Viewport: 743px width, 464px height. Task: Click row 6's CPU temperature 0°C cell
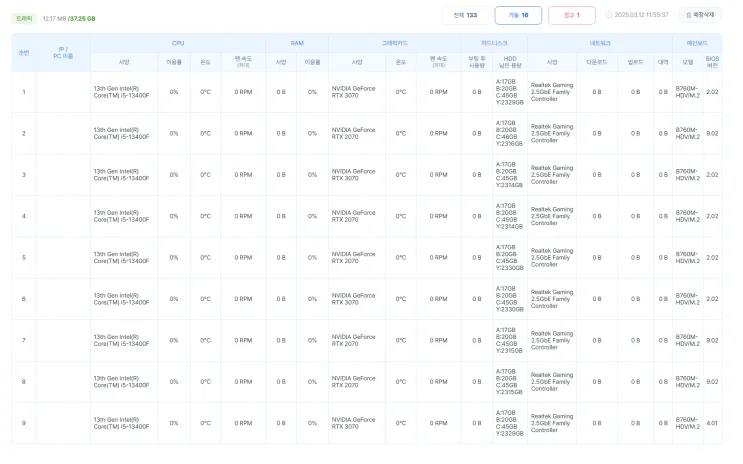click(x=205, y=299)
